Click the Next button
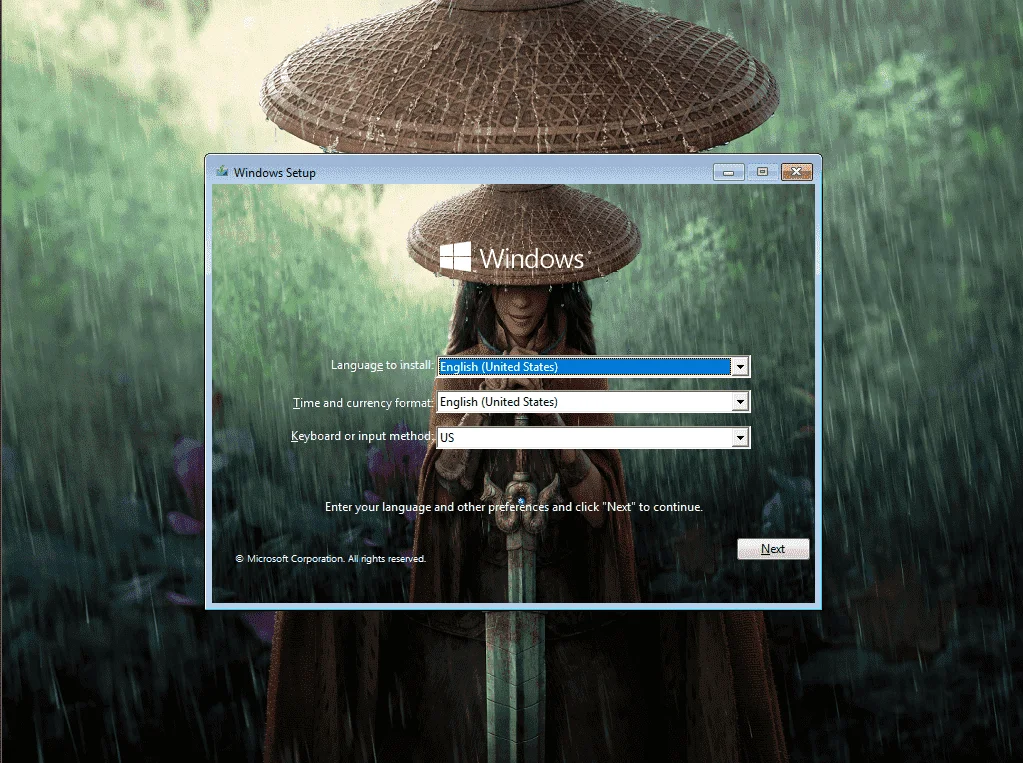 click(773, 549)
